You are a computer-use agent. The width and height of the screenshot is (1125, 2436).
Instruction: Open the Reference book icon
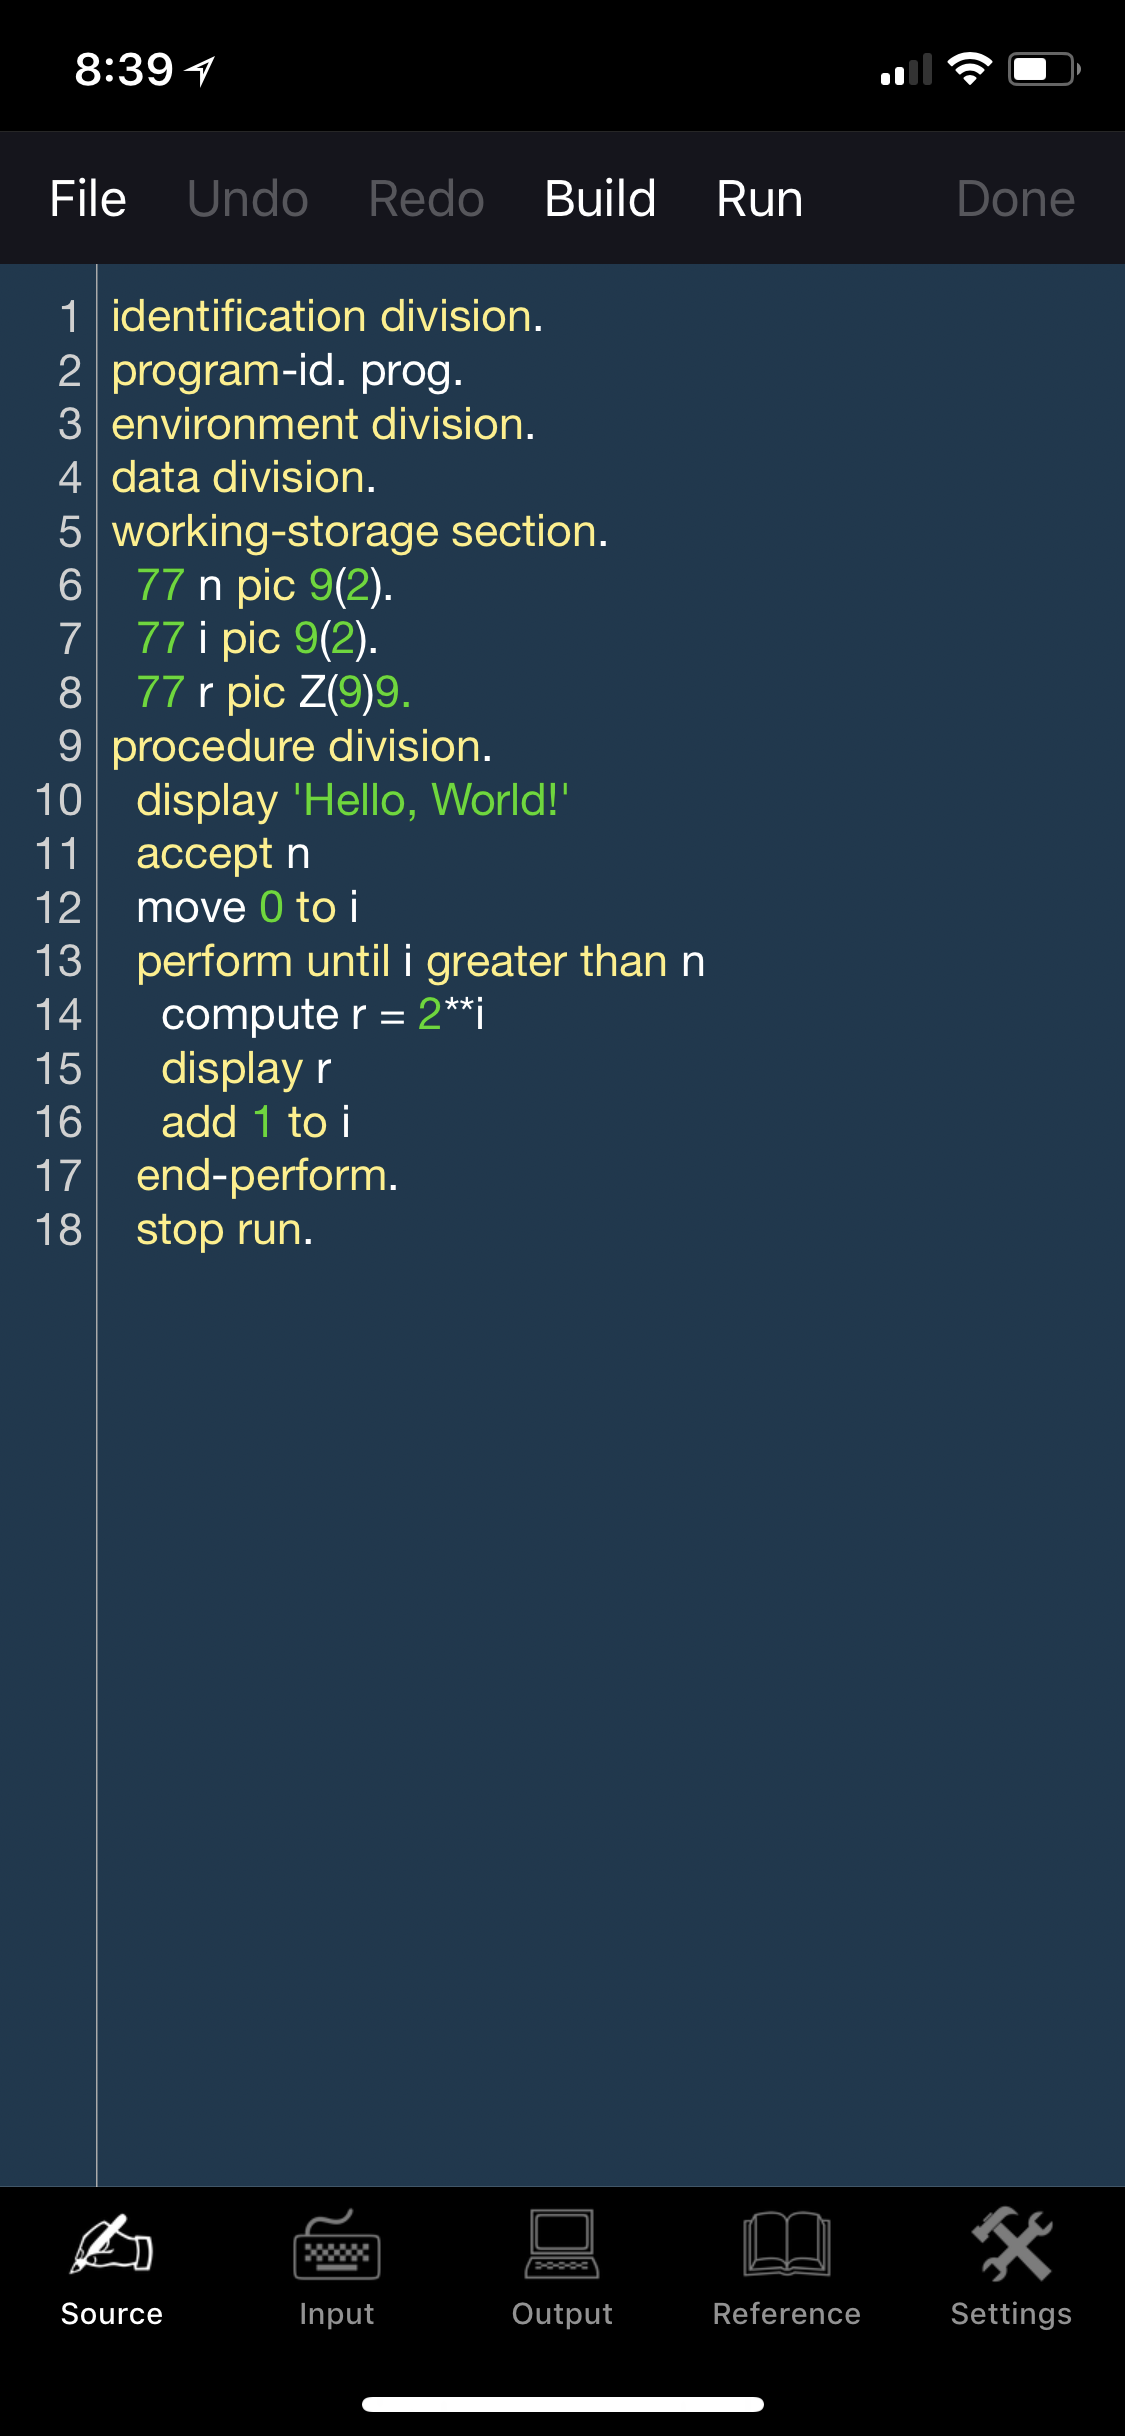point(787,2246)
